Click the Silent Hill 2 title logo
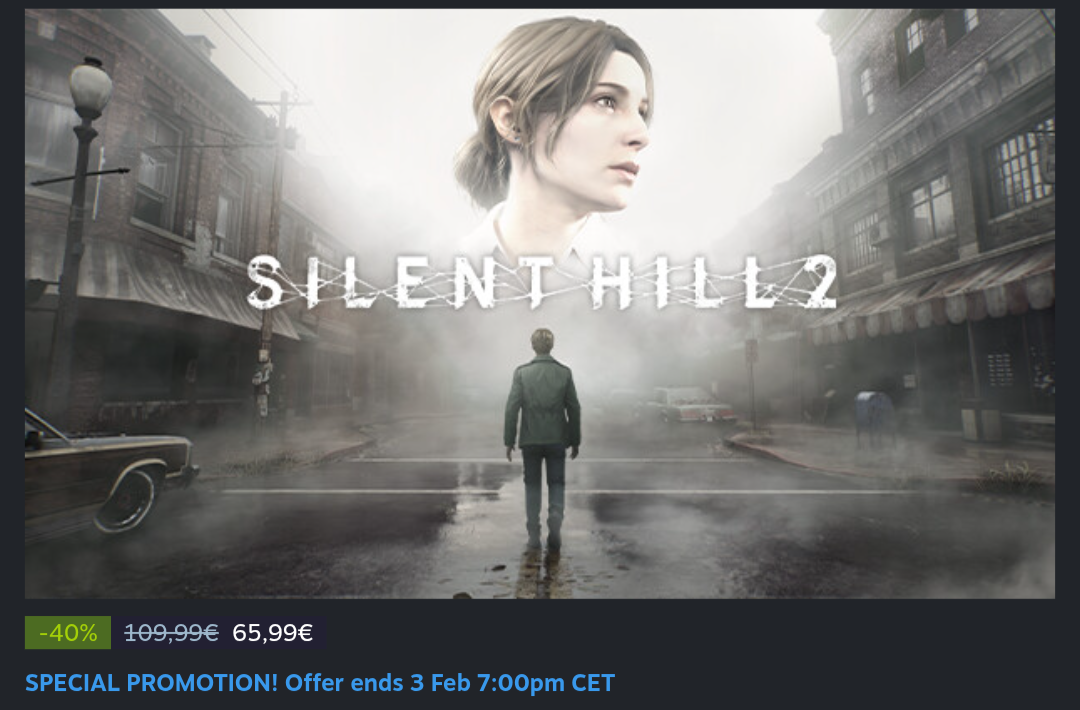This screenshot has width=1080, height=710. pos(541,283)
